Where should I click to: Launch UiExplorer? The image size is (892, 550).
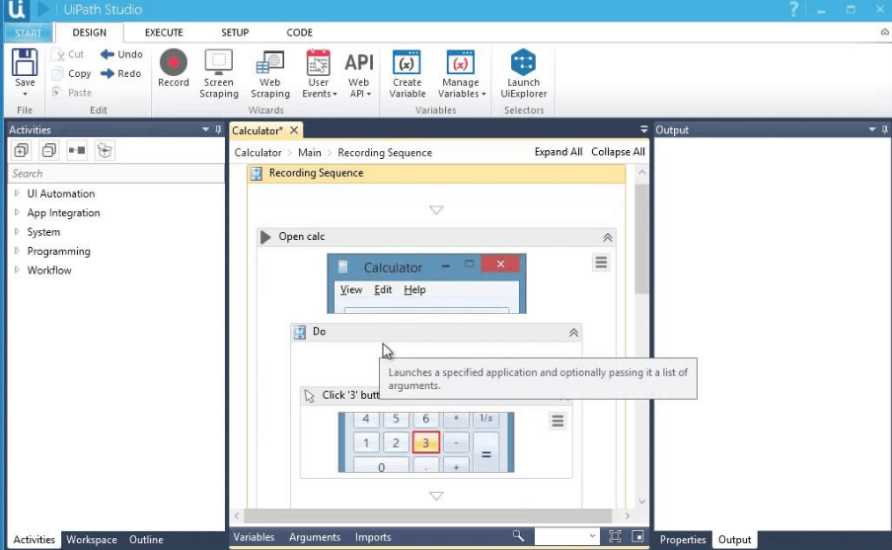click(x=523, y=73)
